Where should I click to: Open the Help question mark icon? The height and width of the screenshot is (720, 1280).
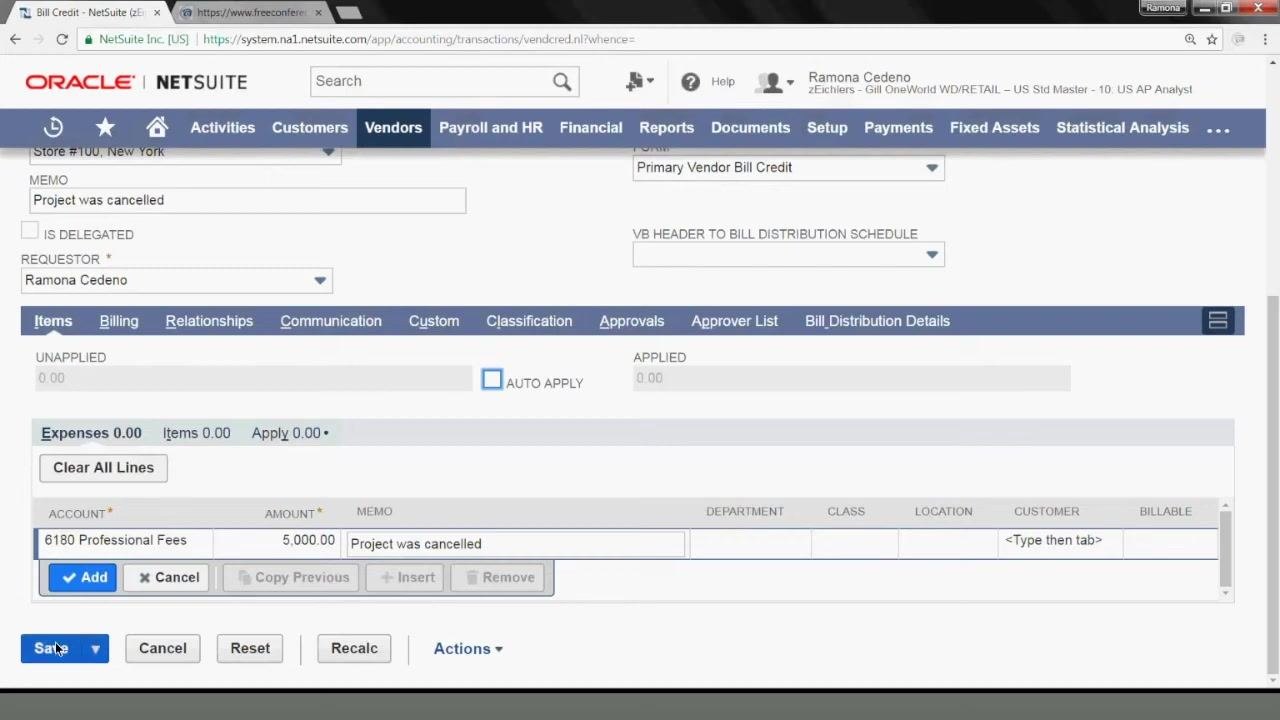690,82
